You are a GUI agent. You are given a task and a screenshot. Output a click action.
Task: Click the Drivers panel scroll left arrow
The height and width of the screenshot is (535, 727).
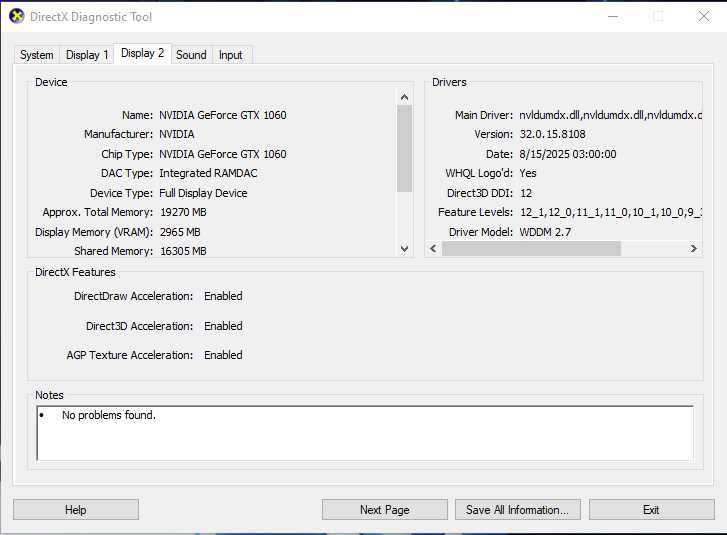[x=433, y=248]
